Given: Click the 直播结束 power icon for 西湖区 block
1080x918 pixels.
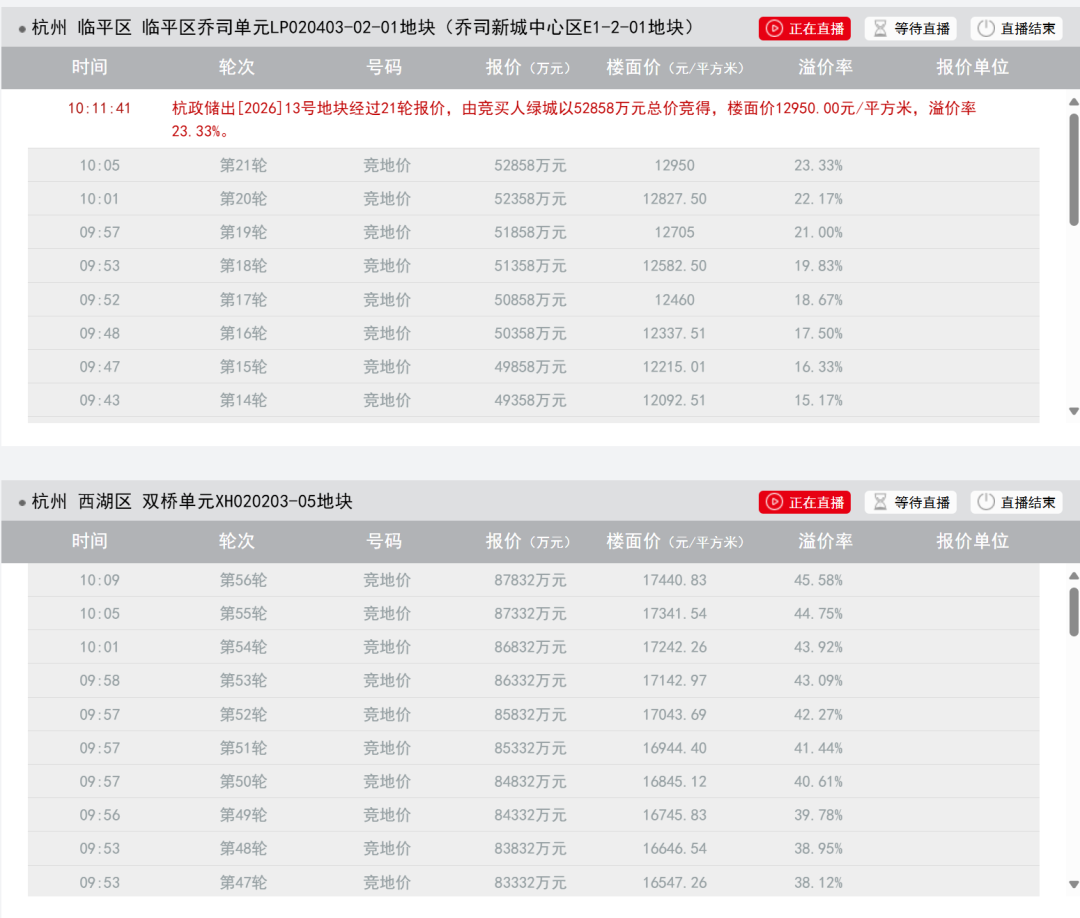Looking at the screenshot, I should point(986,502).
